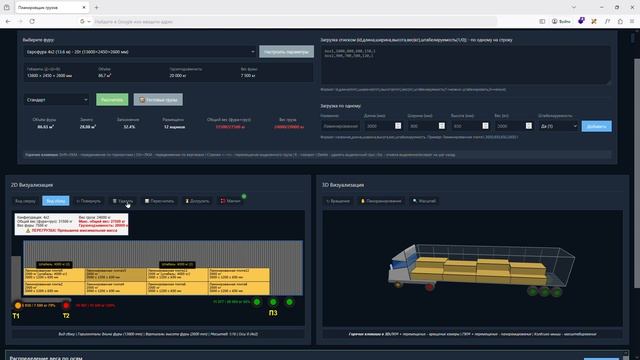Image resolution: width=640 pixels, height=360 pixels.
Task: Click the browser Войти profile button
Action: 561,21
